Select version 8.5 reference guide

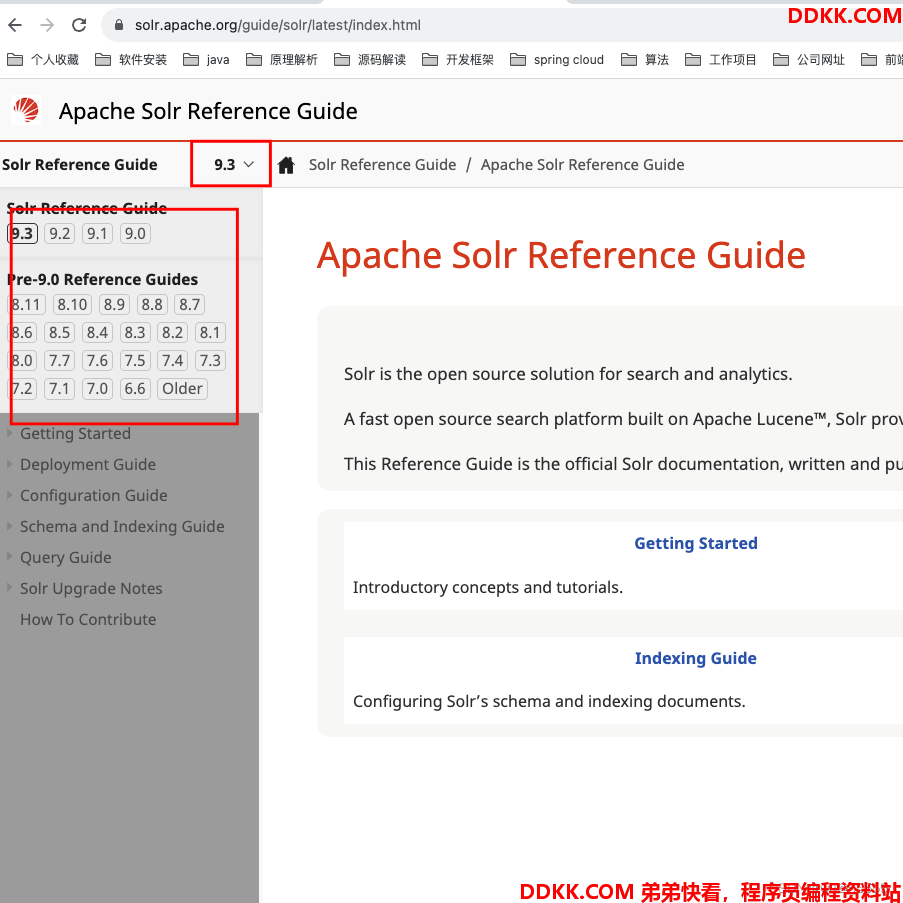[59, 333]
